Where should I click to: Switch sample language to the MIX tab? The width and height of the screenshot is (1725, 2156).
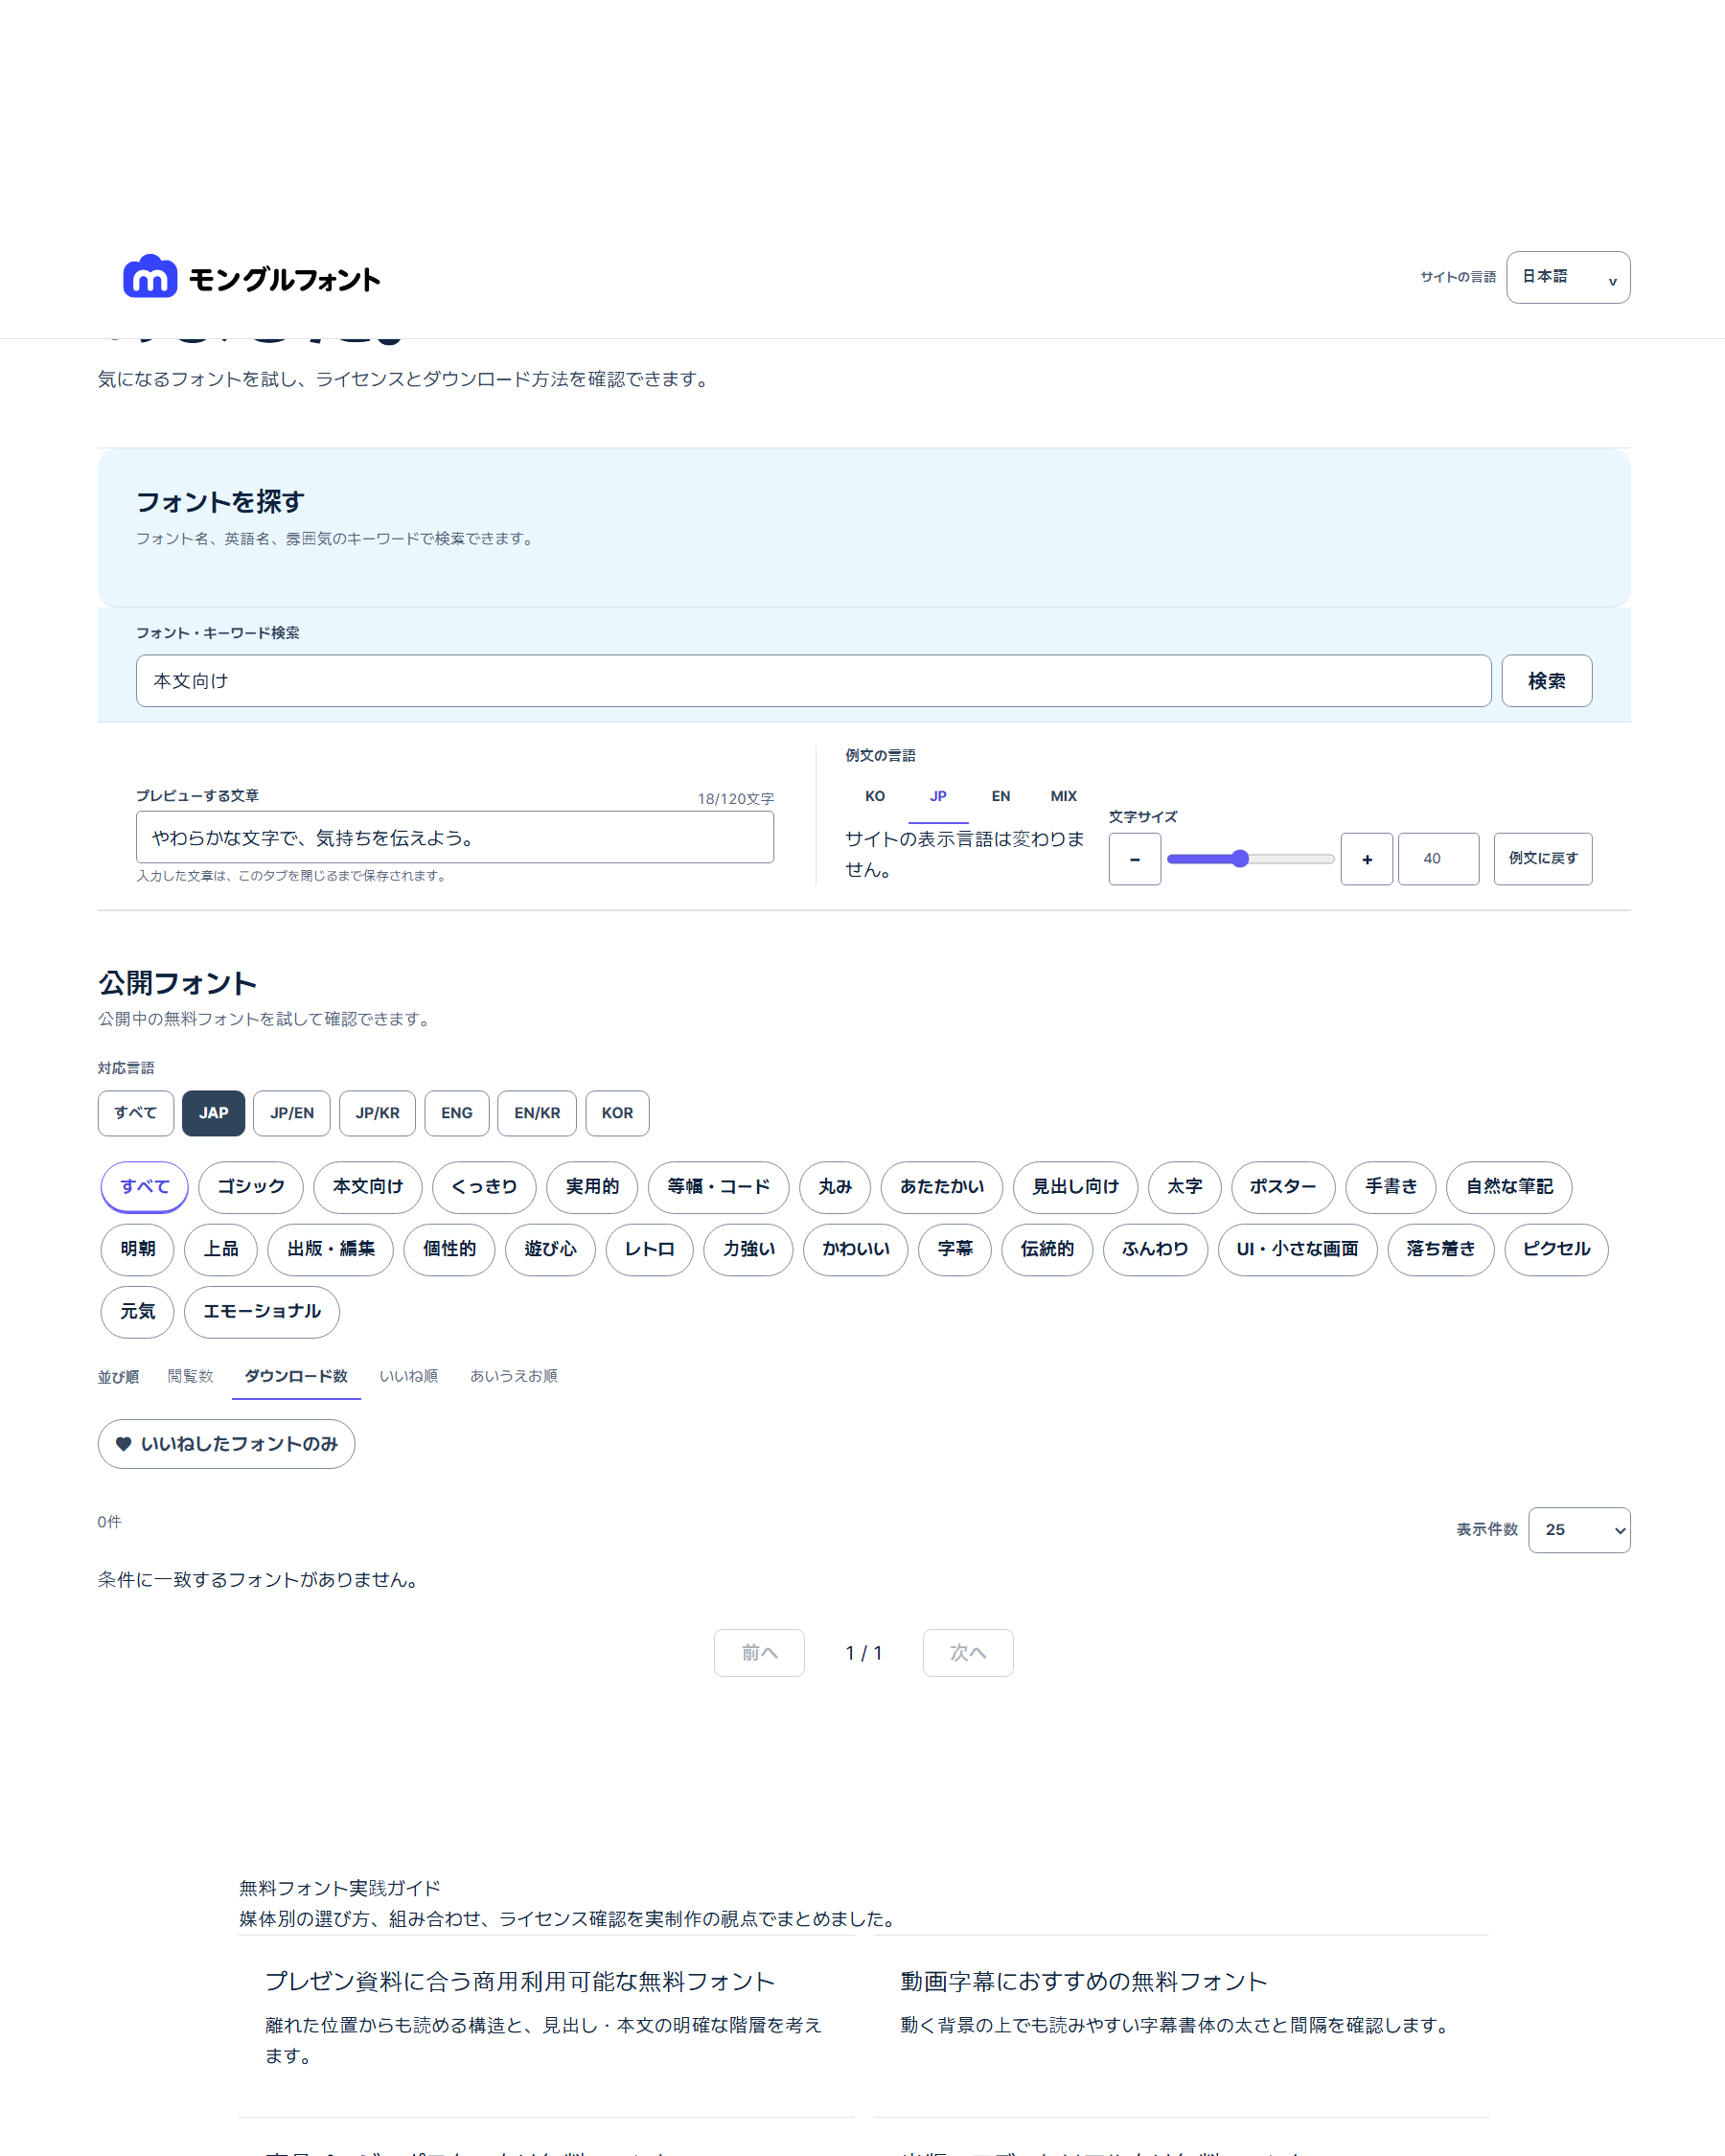click(1063, 796)
